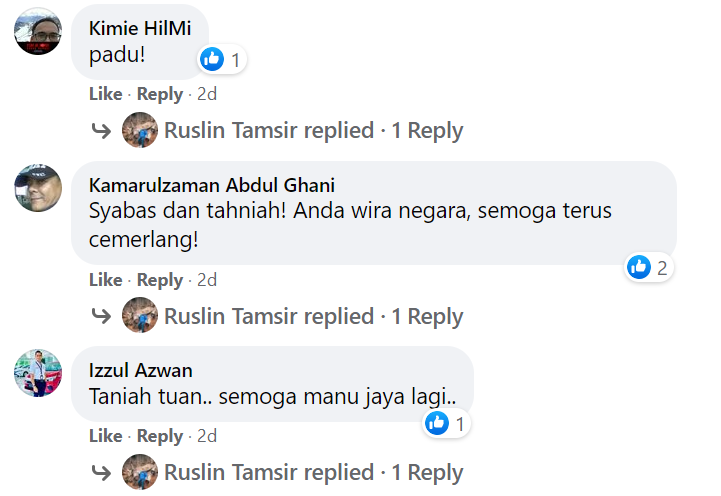The height and width of the screenshot is (496, 721).
Task: Expand the reply thread under Izzul Azwan's comment
Action: [x=313, y=473]
